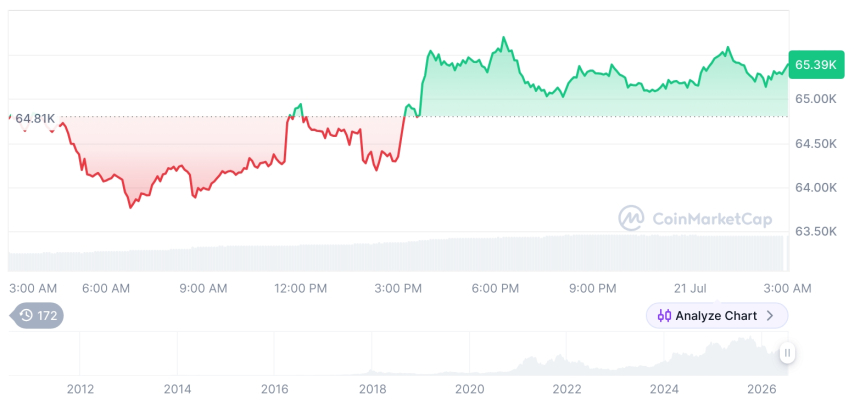This screenshot has height=401, width=860.
Task: Click the 12:00 PM time axis label
Action: [x=301, y=288]
